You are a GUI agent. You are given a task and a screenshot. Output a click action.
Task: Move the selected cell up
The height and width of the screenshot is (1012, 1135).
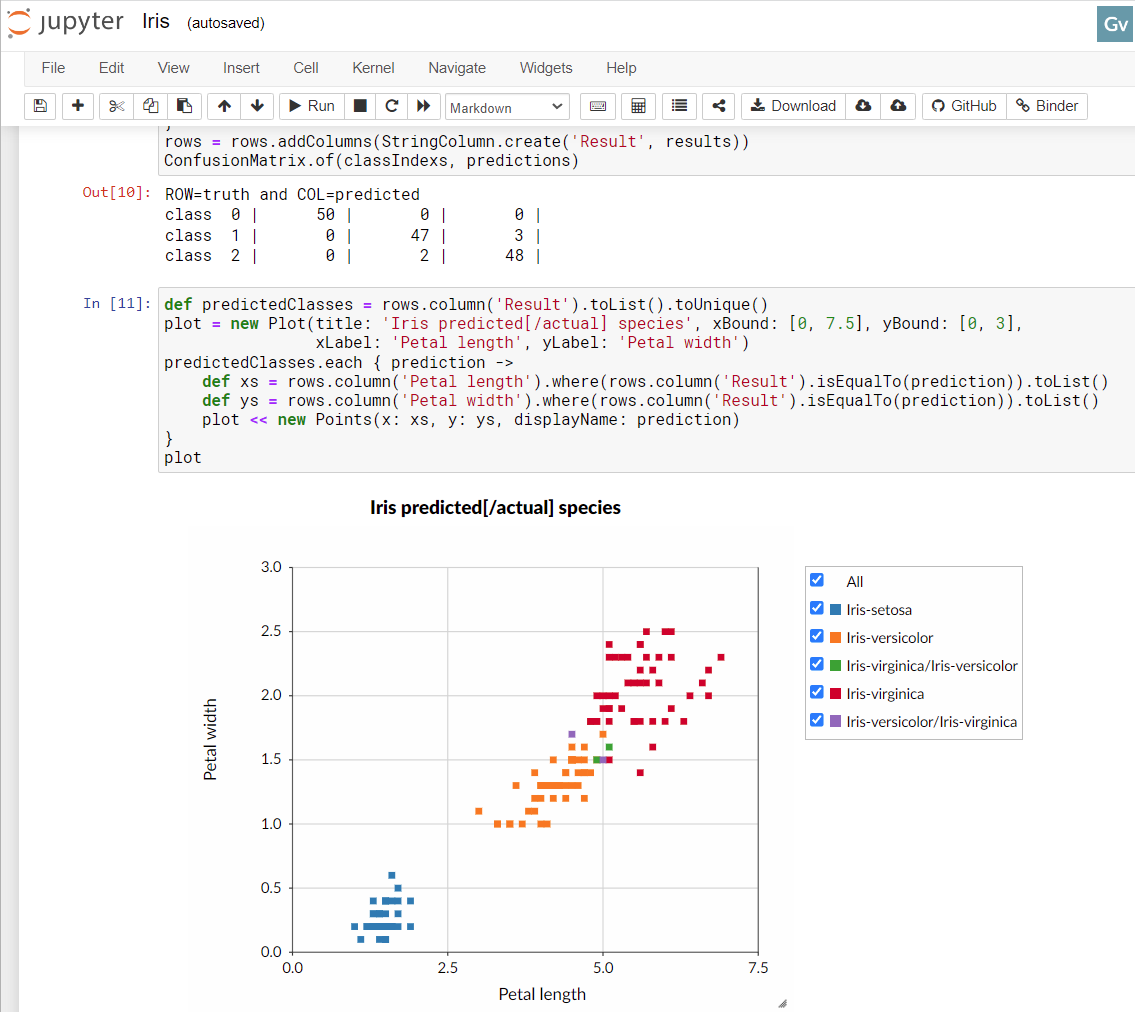(x=224, y=106)
